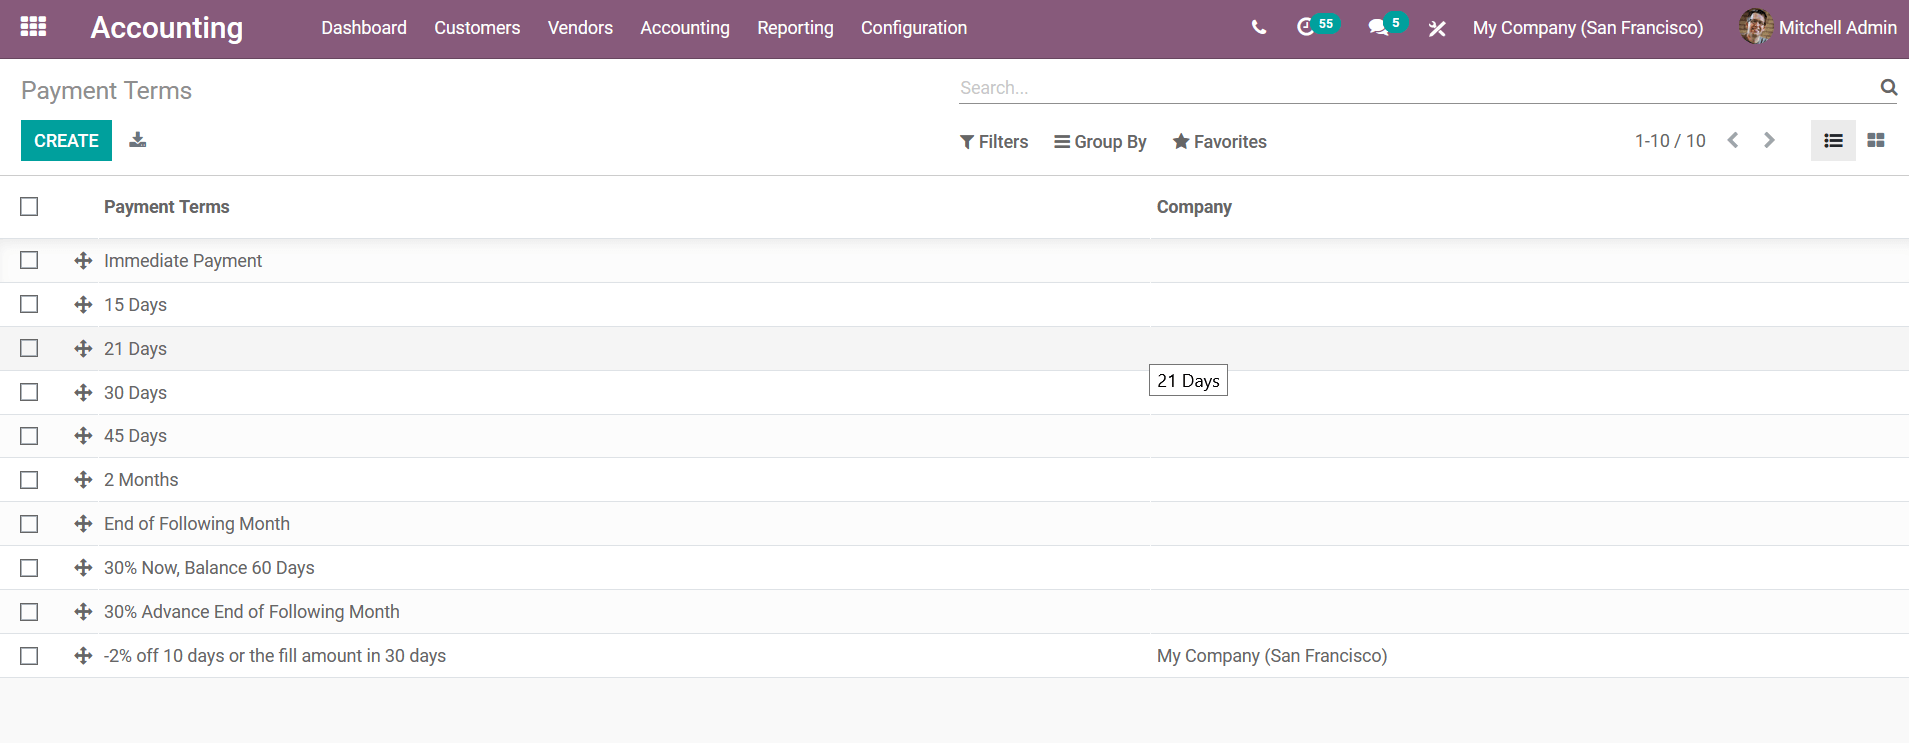This screenshot has width=1909, height=743.
Task: Switch to list view icon
Action: click(x=1833, y=141)
